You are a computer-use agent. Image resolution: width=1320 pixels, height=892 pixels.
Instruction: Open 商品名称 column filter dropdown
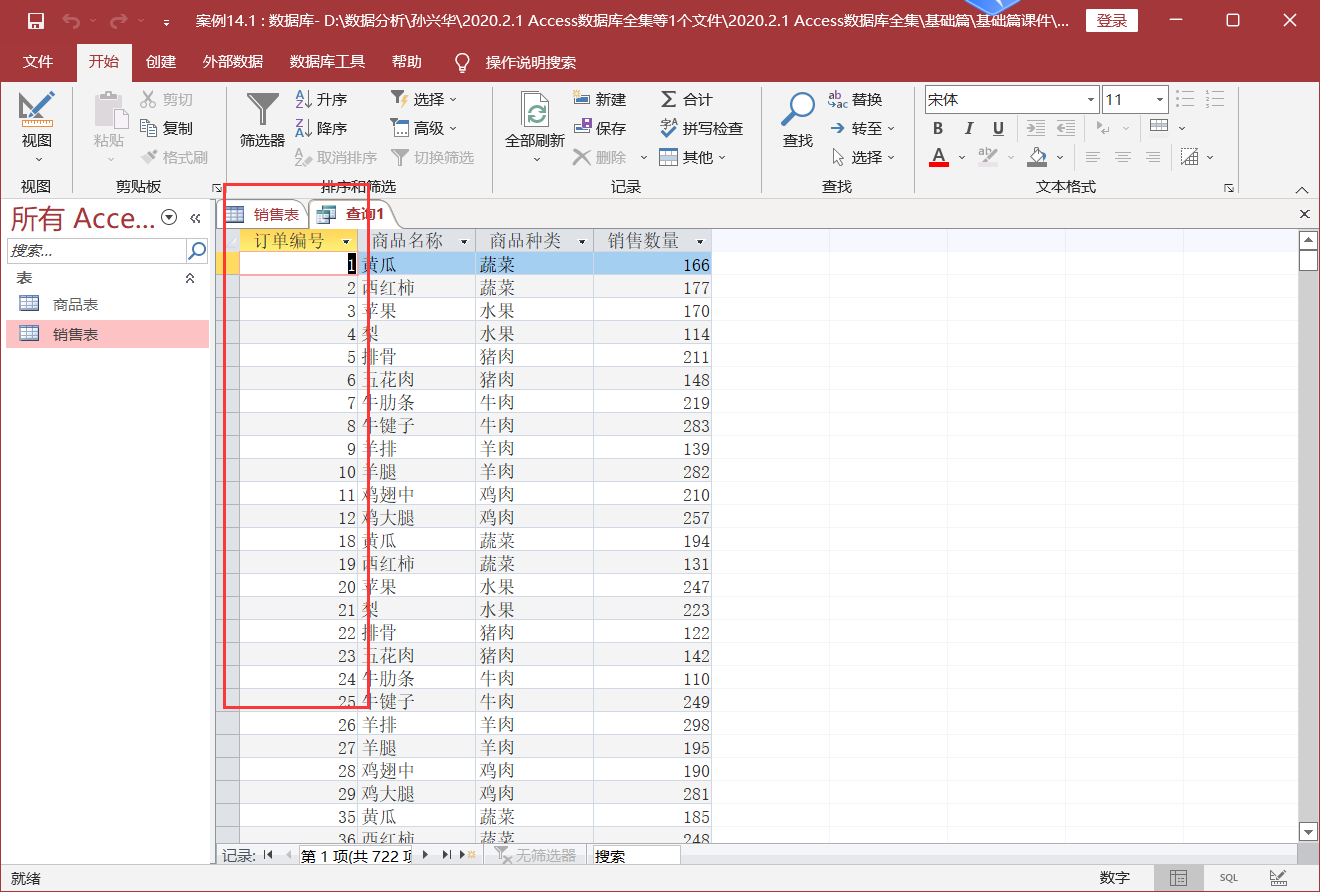tap(464, 242)
